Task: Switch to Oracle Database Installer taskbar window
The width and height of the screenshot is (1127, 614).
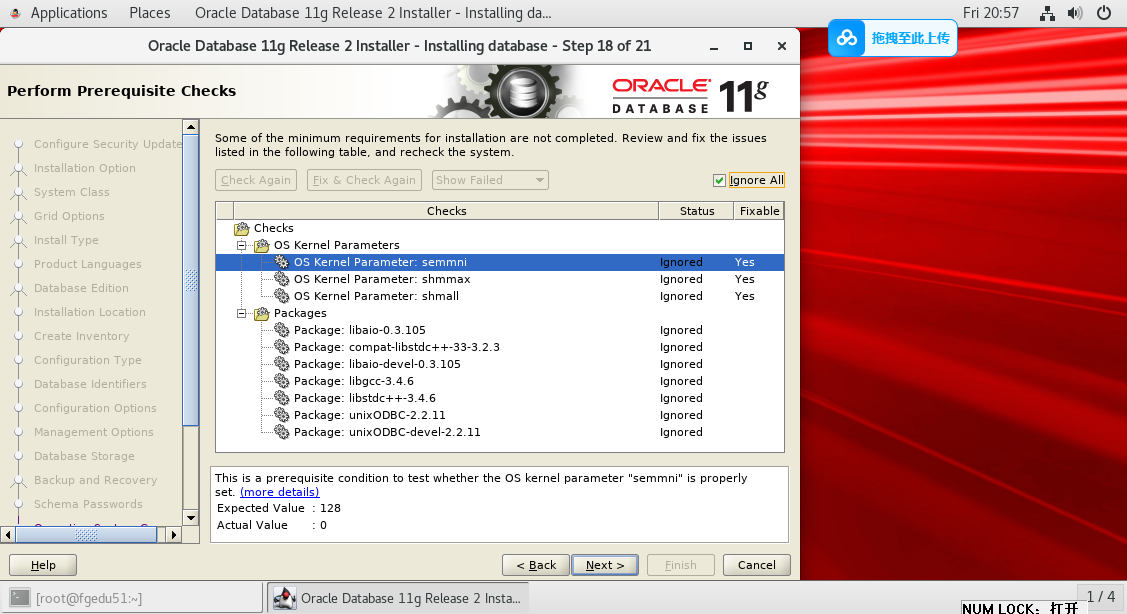Action: click(x=398, y=597)
